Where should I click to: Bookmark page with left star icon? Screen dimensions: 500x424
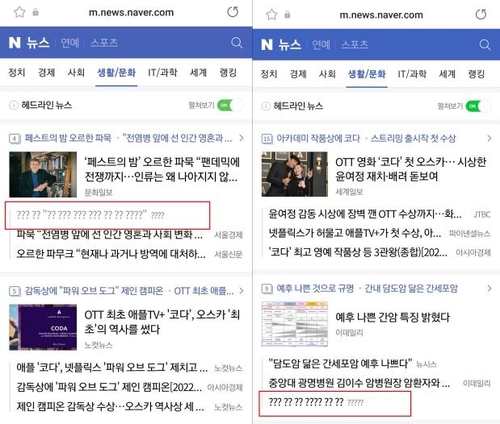(20, 12)
